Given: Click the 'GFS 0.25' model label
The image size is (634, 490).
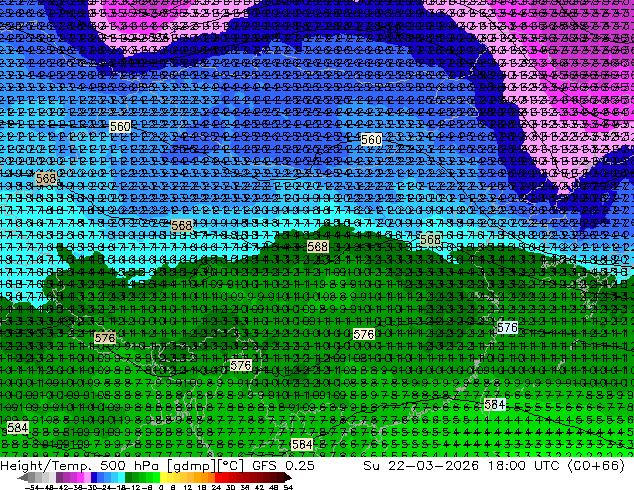Looking at the screenshot, I should click(x=283, y=465).
